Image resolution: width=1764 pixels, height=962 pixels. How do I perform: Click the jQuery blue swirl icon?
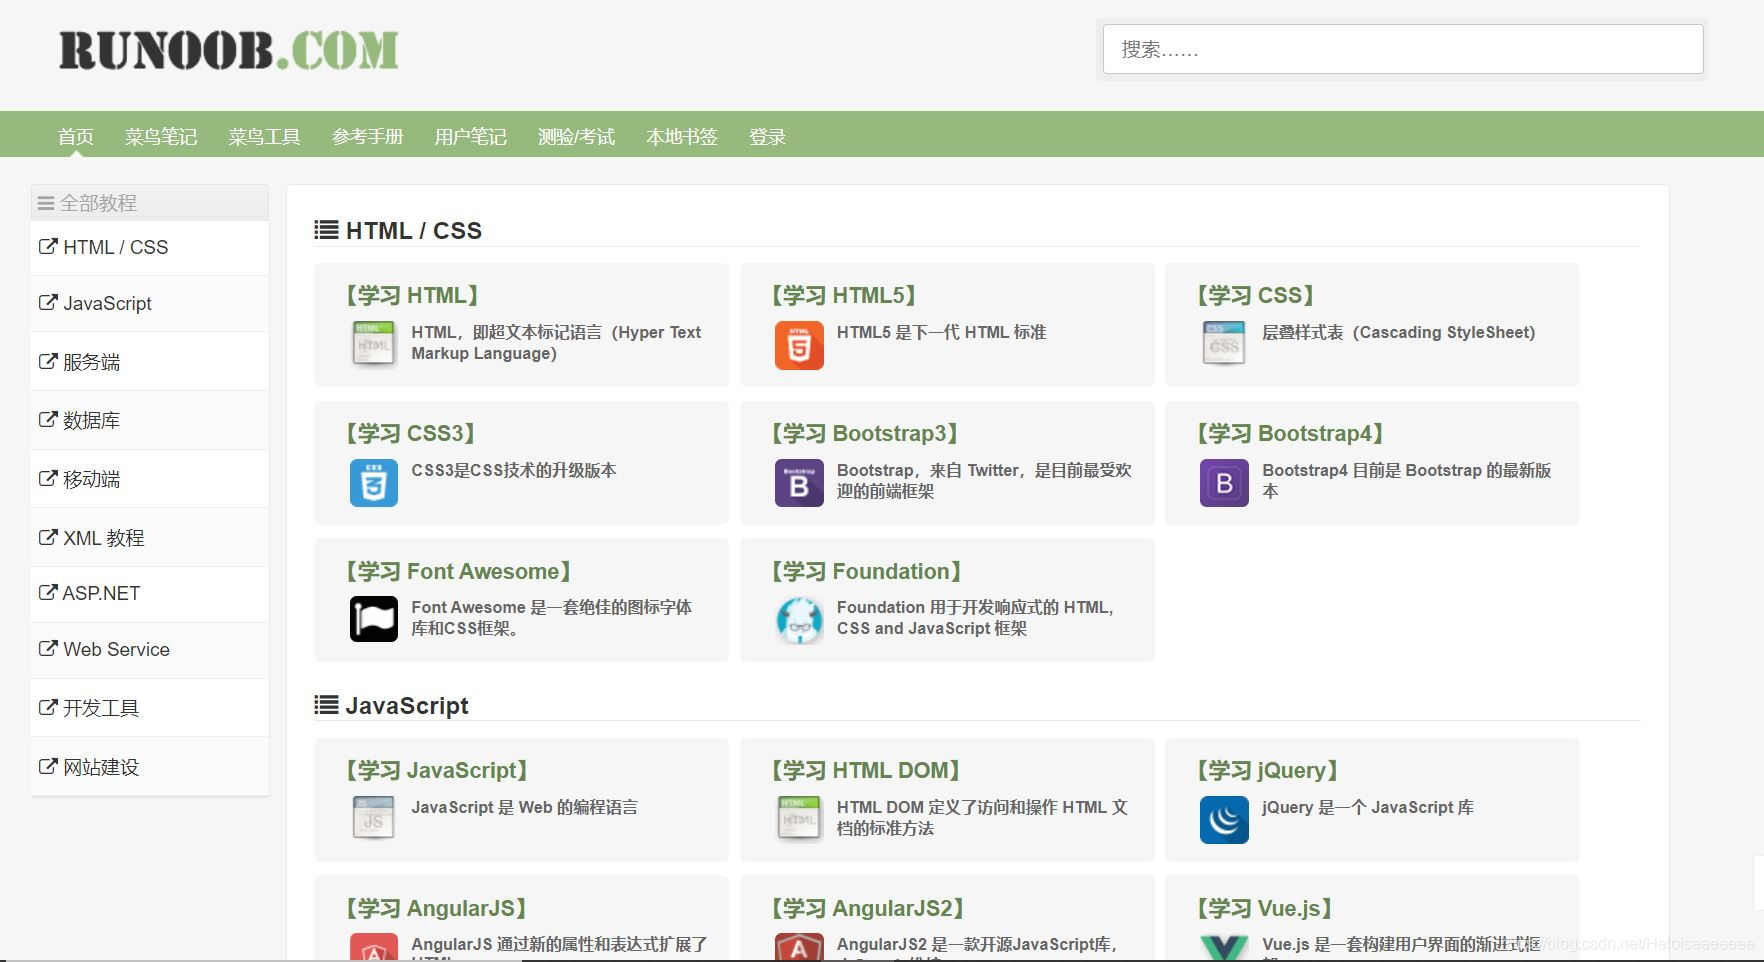pyautogui.click(x=1224, y=820)
